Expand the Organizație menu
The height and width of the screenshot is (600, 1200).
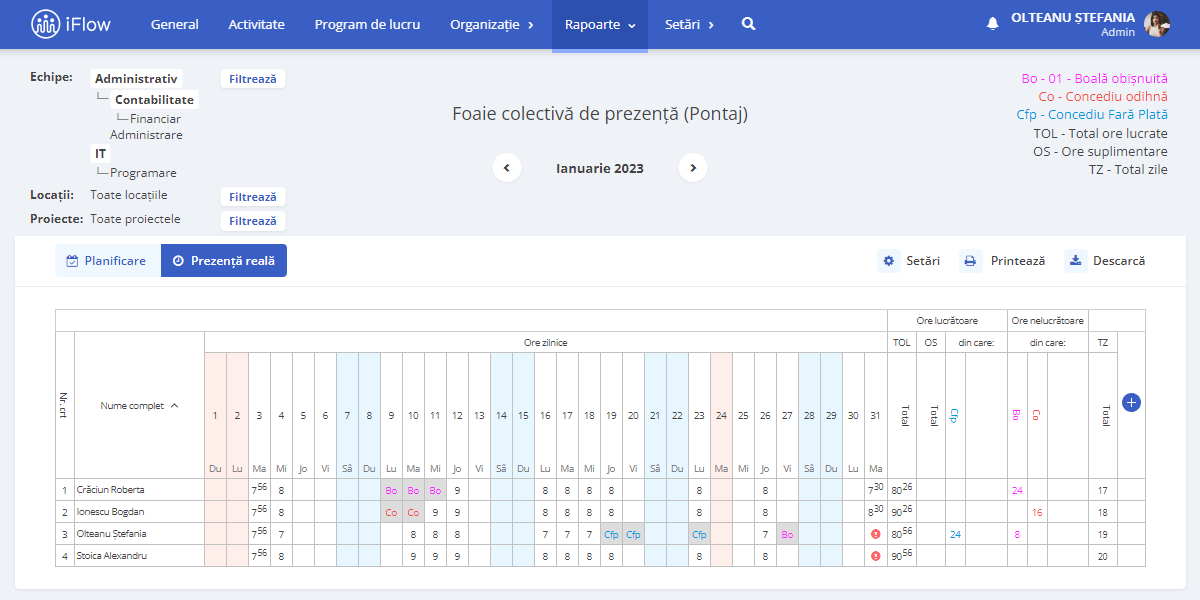pyautogui.click(x=491, y=24)
